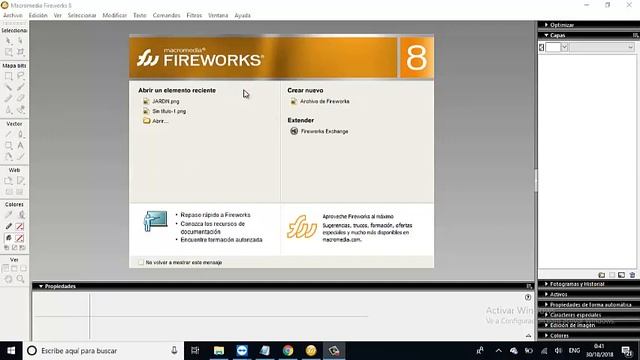This screenshot has height=360, width=640.
Task: Expand the Activos panel
Action: coord(546,294)
